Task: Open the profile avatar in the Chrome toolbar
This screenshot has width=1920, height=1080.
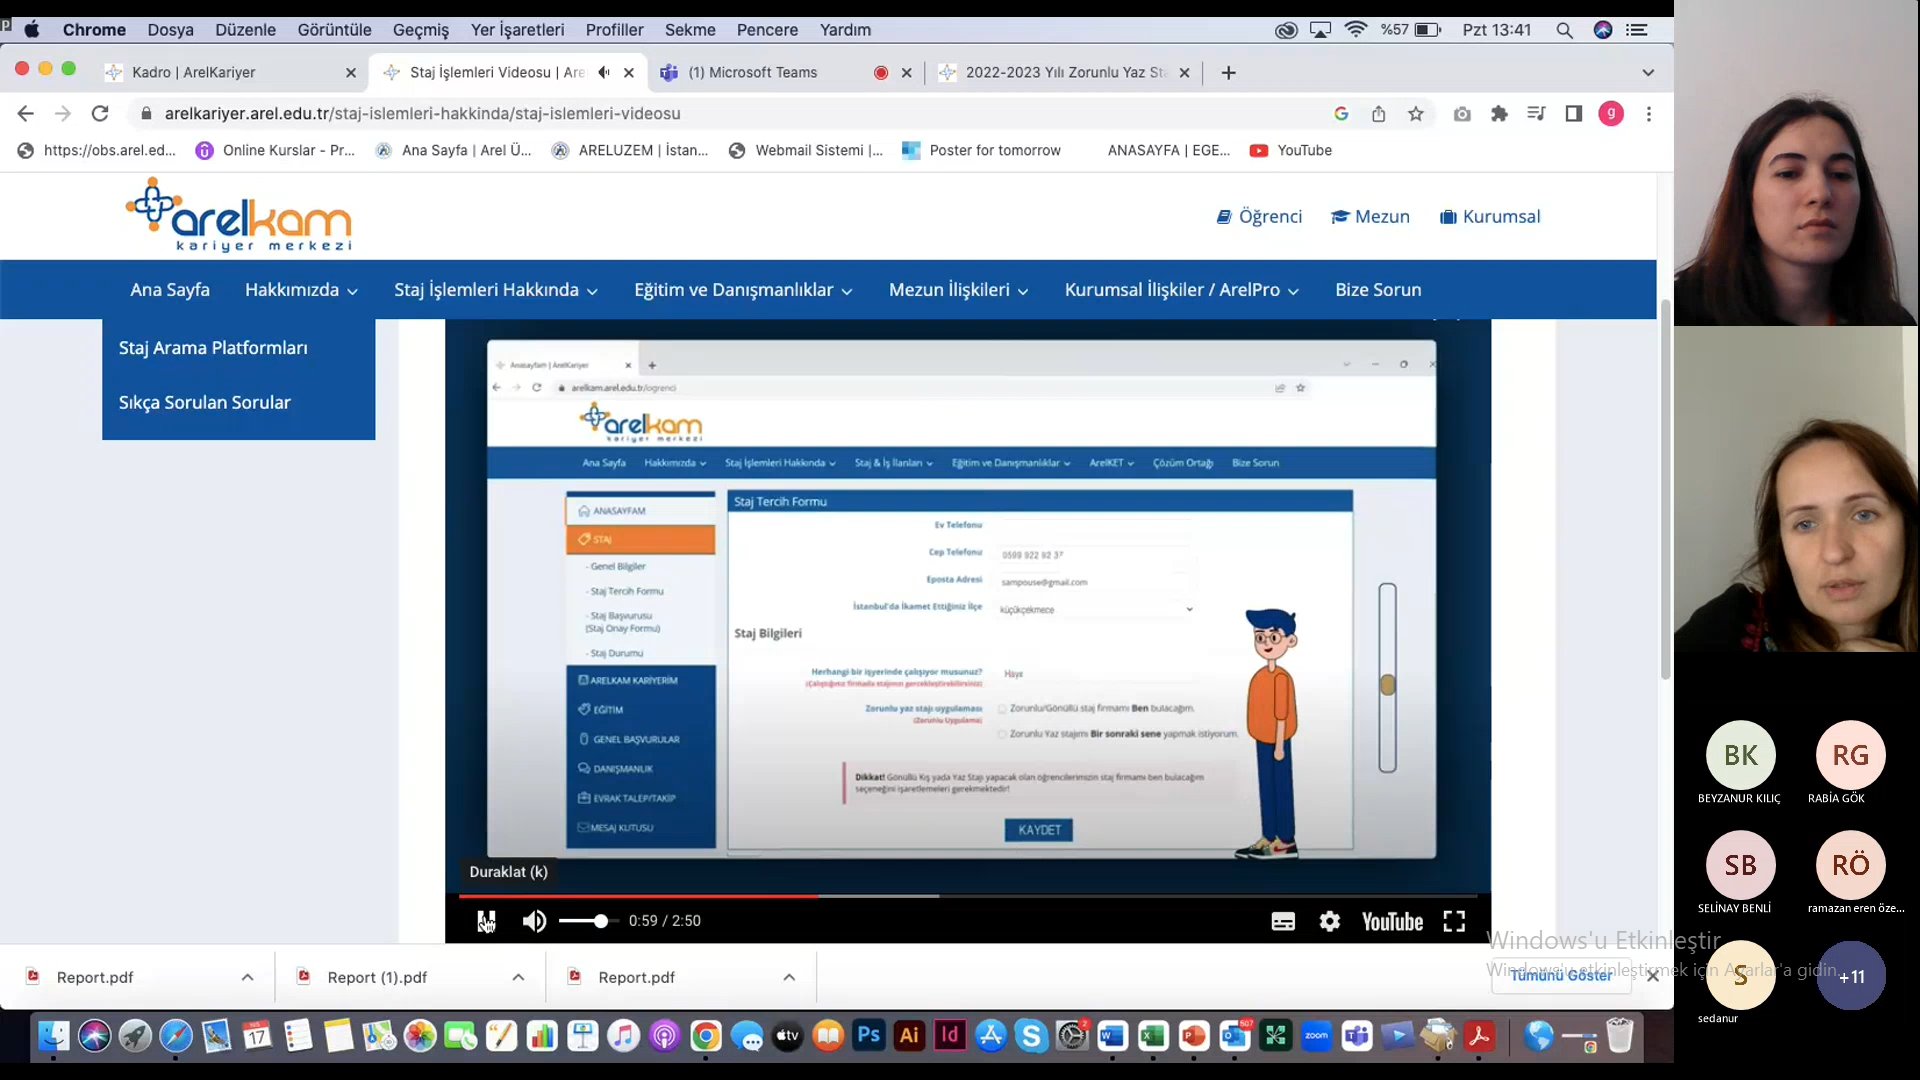Action: click(1611, 114)
